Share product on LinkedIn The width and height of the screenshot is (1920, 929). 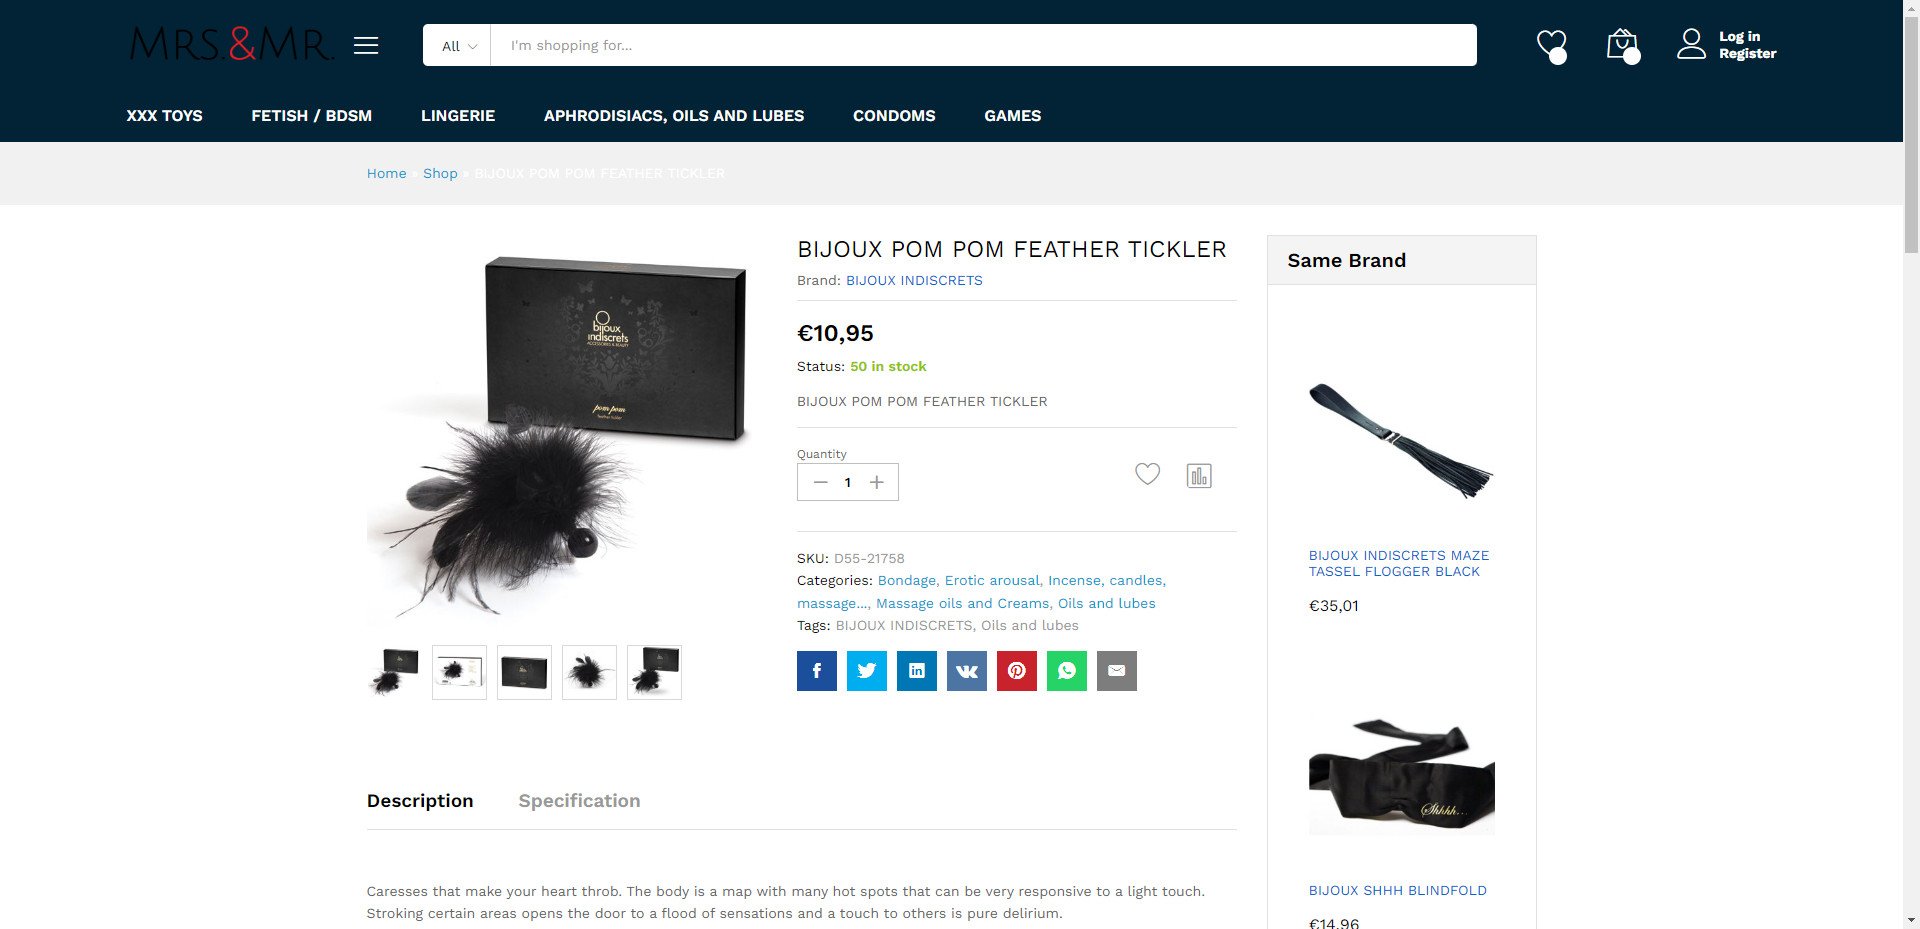click(x=917, y=671)
